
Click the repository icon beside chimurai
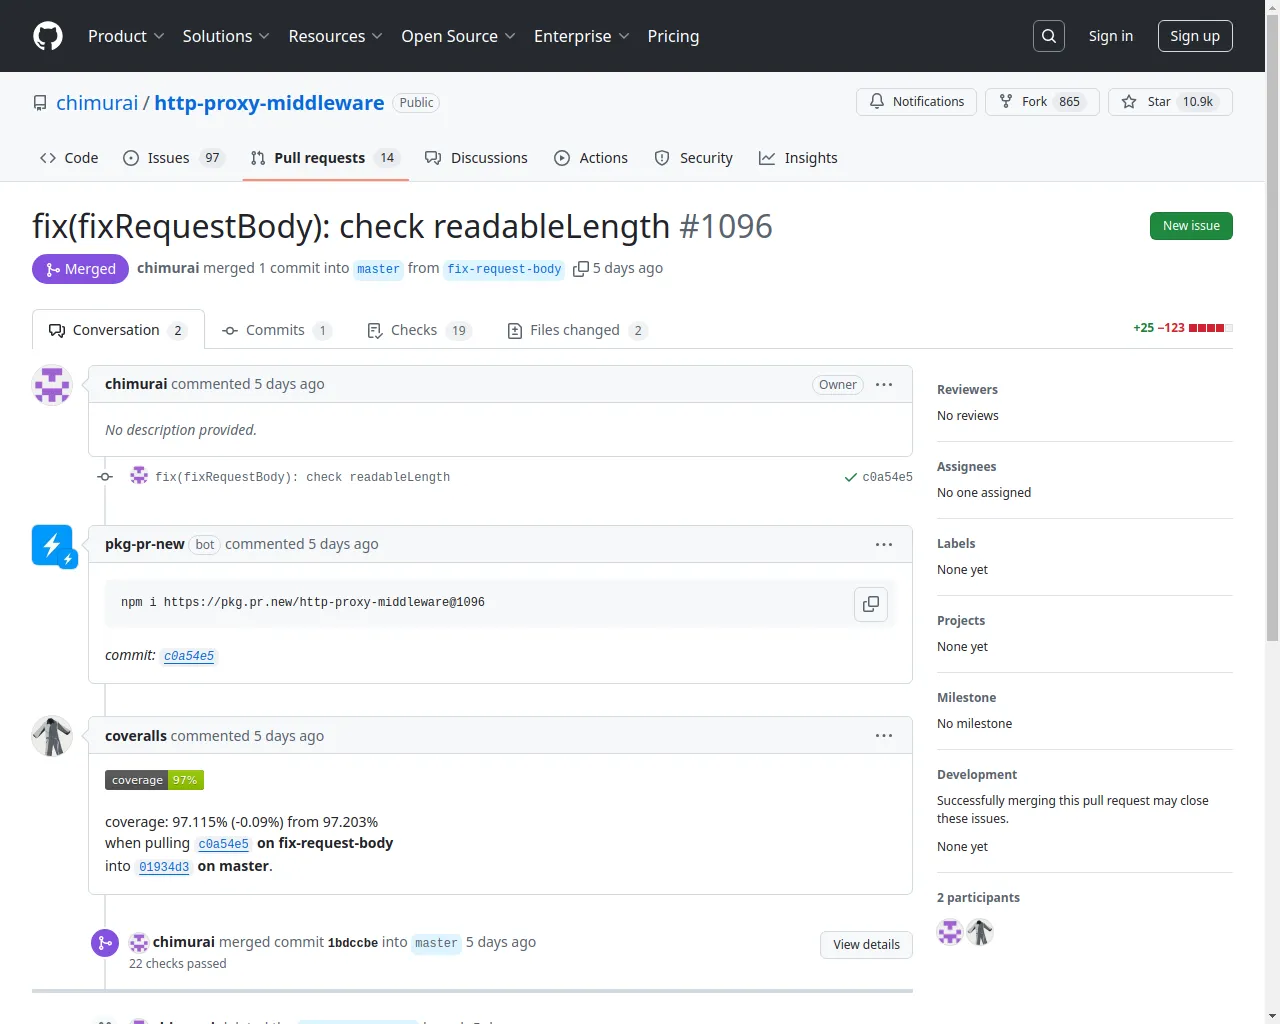pos(40,103)
